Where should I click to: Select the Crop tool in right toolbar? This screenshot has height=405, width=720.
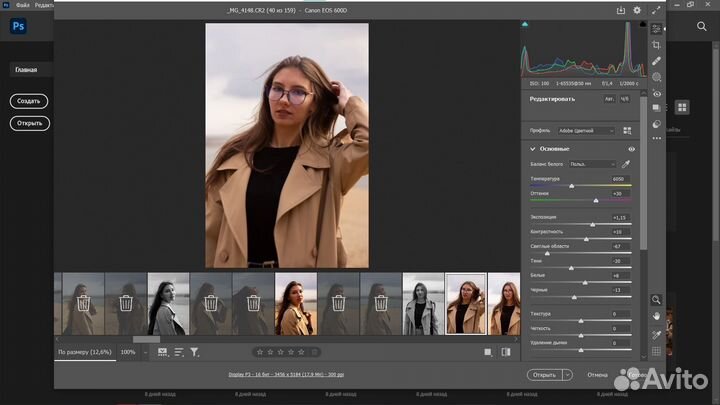(x=657, y=45)
